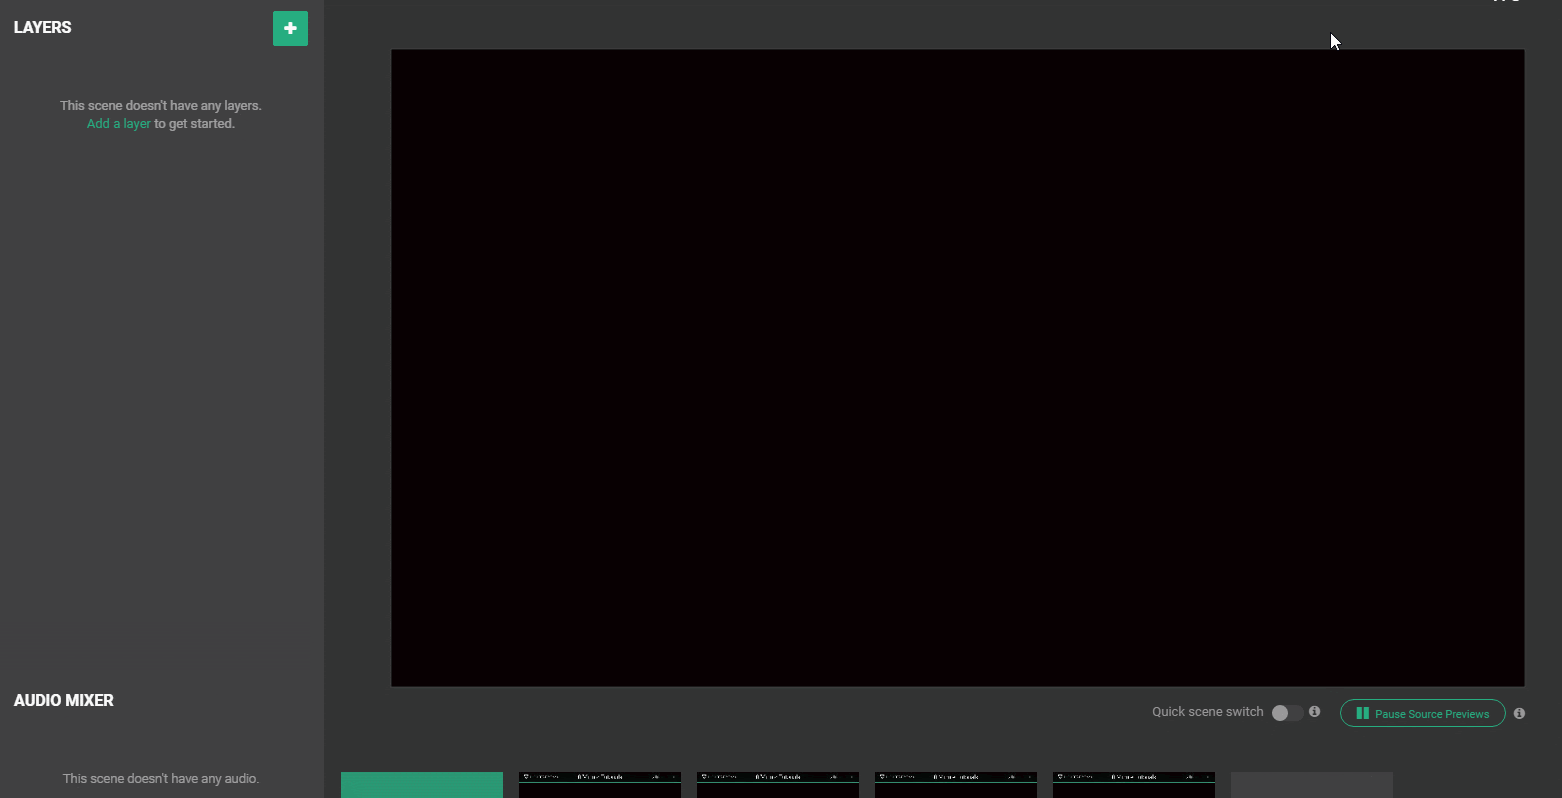Image resolution: width=1562 pixels, height=798 pixels.
Task: Click the info icon right of Pause Source Previews
Action: click(x=1519, y=713)
